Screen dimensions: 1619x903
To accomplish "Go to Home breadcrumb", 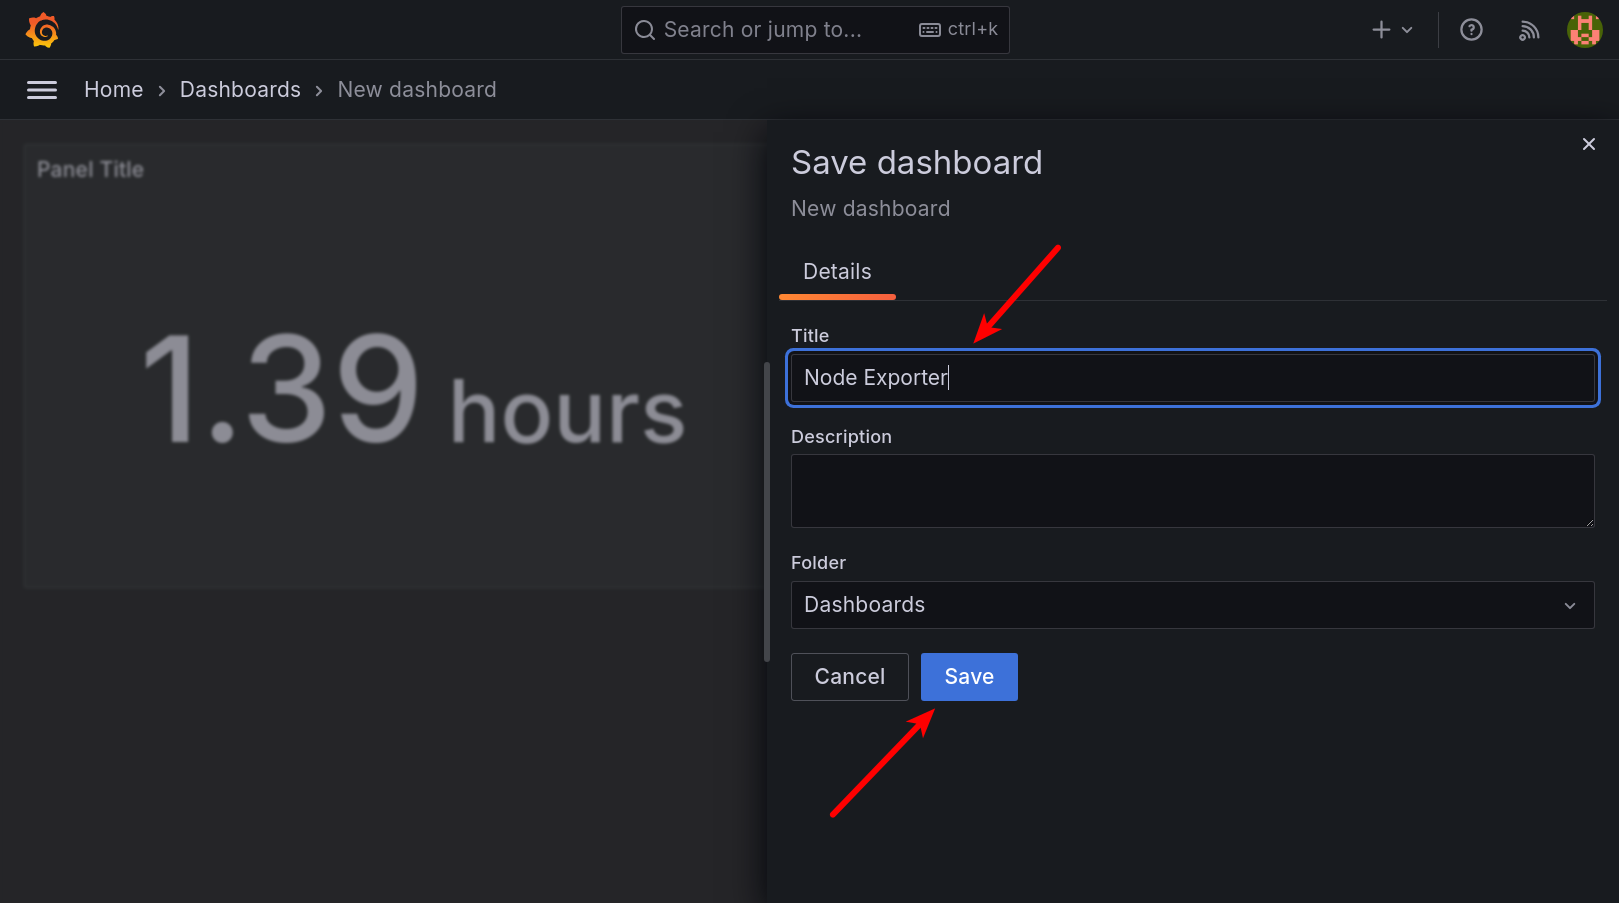I will 114,90.
